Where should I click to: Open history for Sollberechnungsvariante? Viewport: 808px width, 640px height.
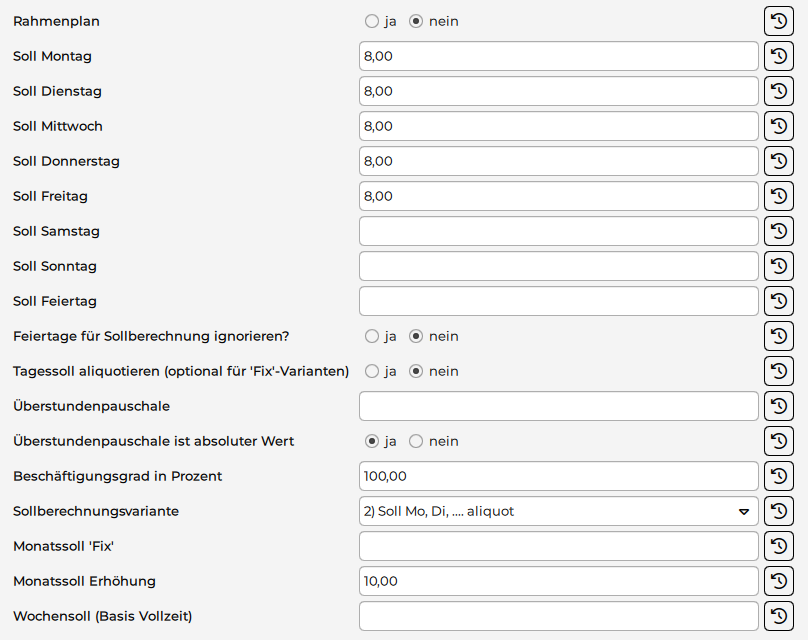pyautogui.click(x=779, y=511)
